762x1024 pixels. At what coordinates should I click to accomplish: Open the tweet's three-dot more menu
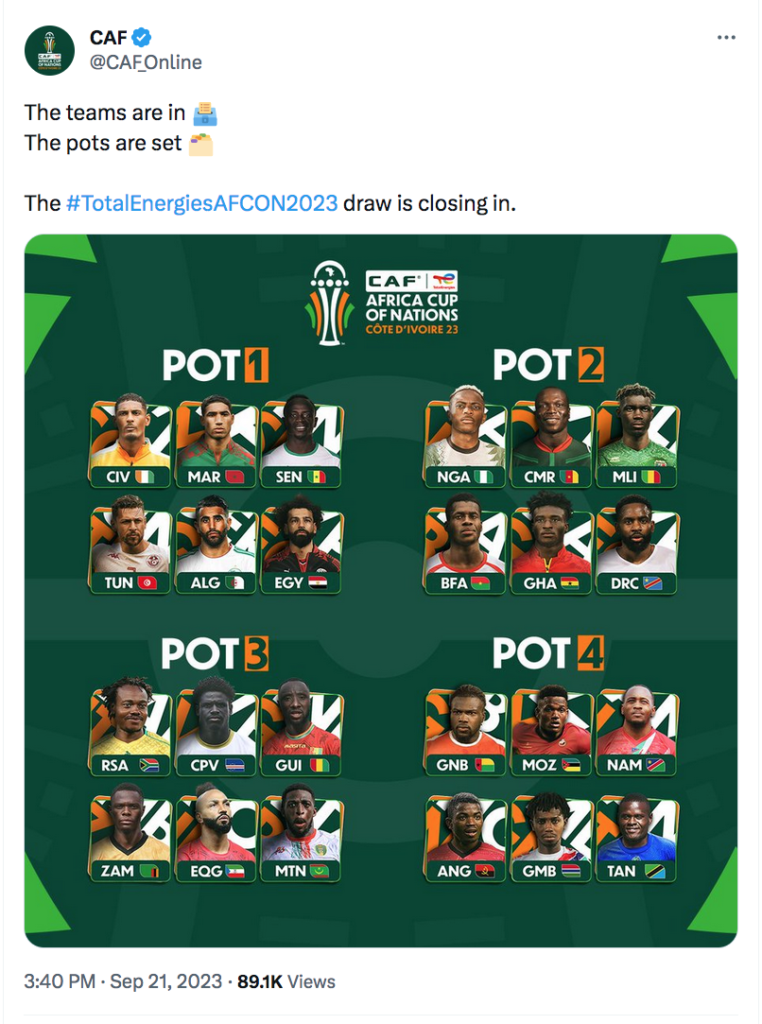726,38
